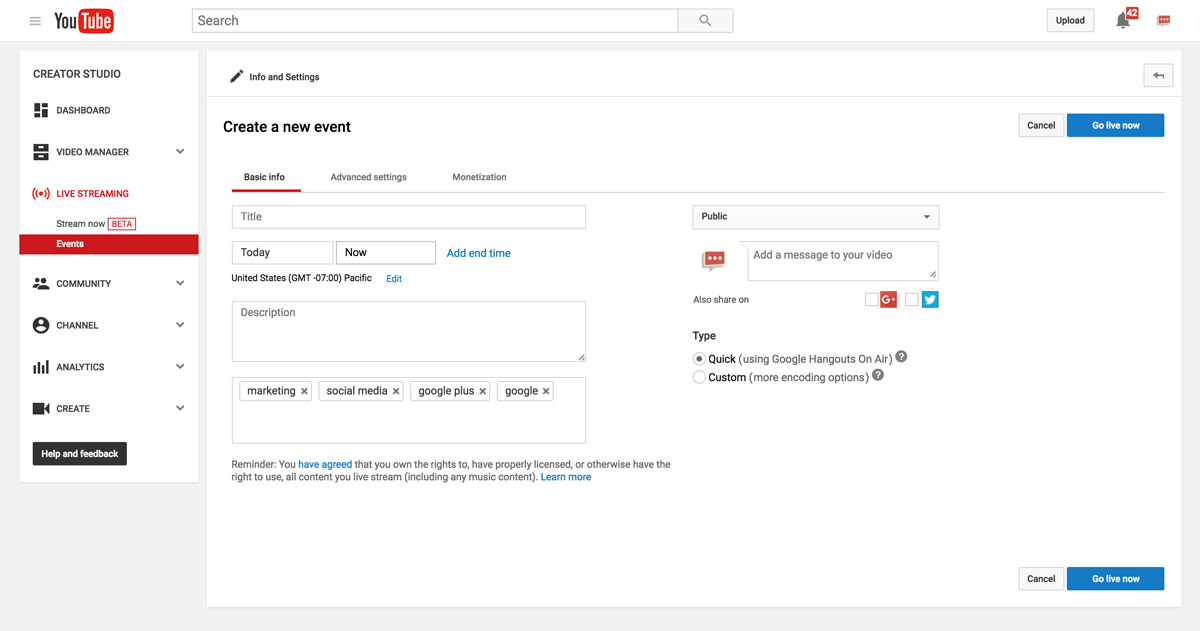1200x631 pixels.
Task: Enable sharing on Twitter checkbox
Action: point(911,300)
